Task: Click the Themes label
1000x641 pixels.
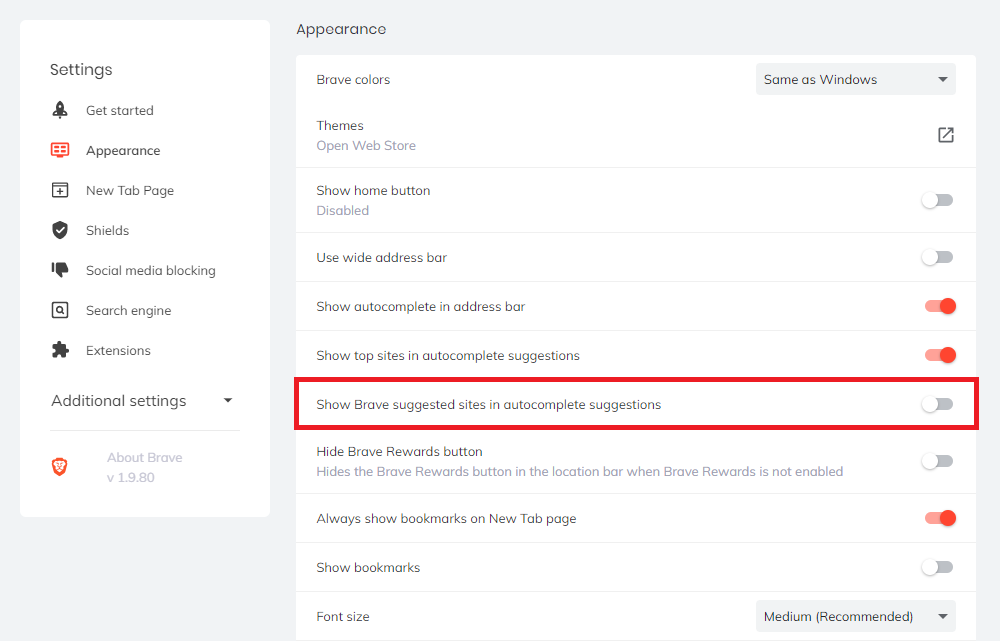Action: pyautogui.click(x=340, y=126)
